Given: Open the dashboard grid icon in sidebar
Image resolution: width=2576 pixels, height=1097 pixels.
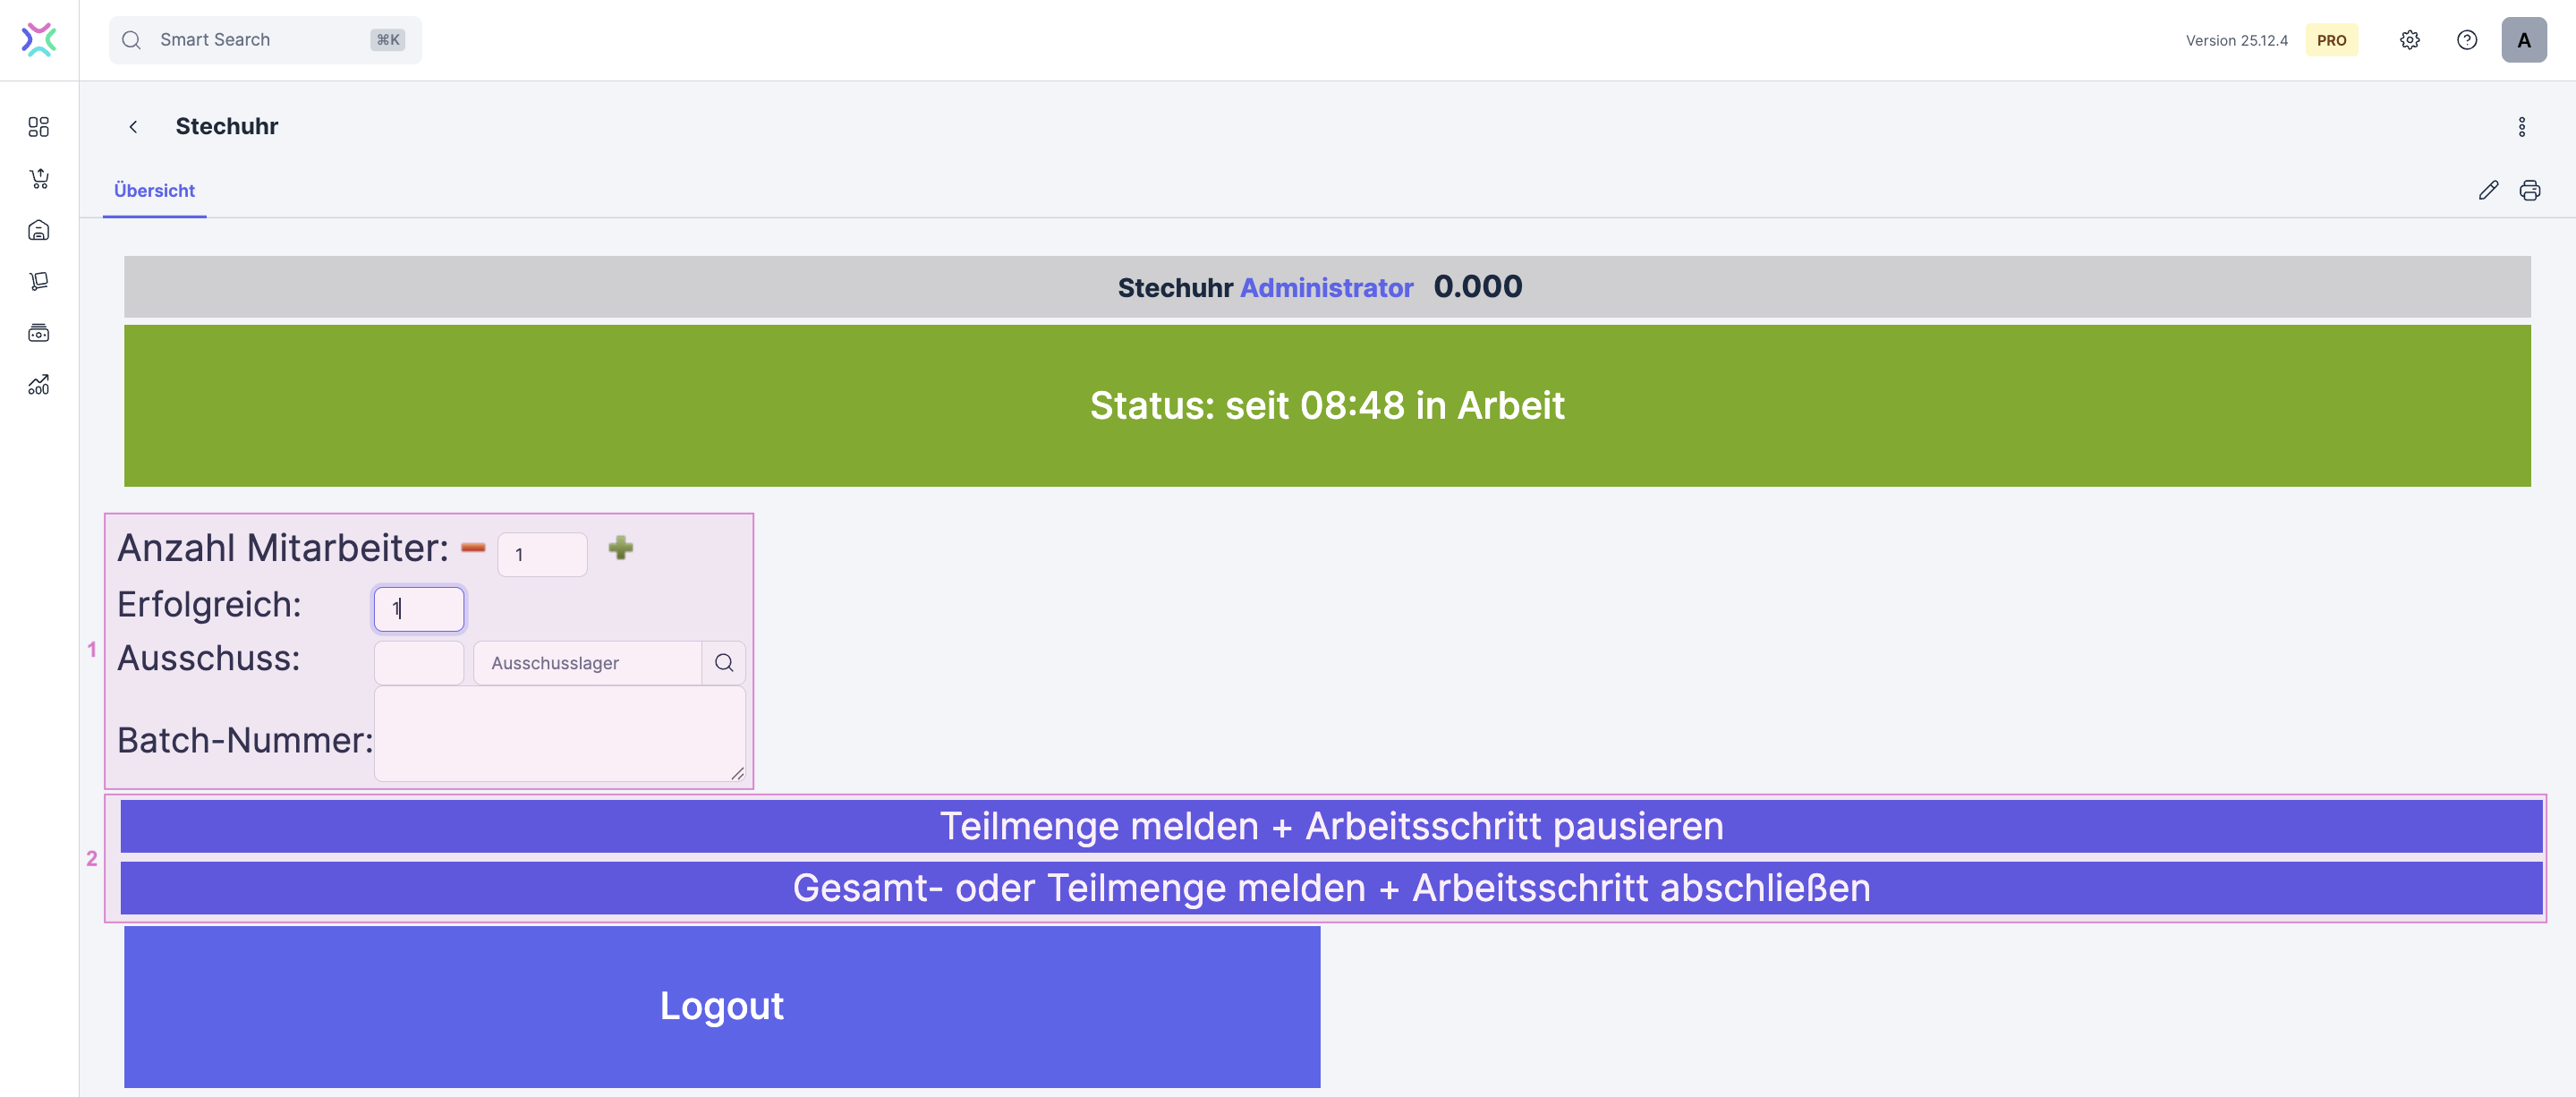Looking at the screenshot, I should [x=39, y=127].
